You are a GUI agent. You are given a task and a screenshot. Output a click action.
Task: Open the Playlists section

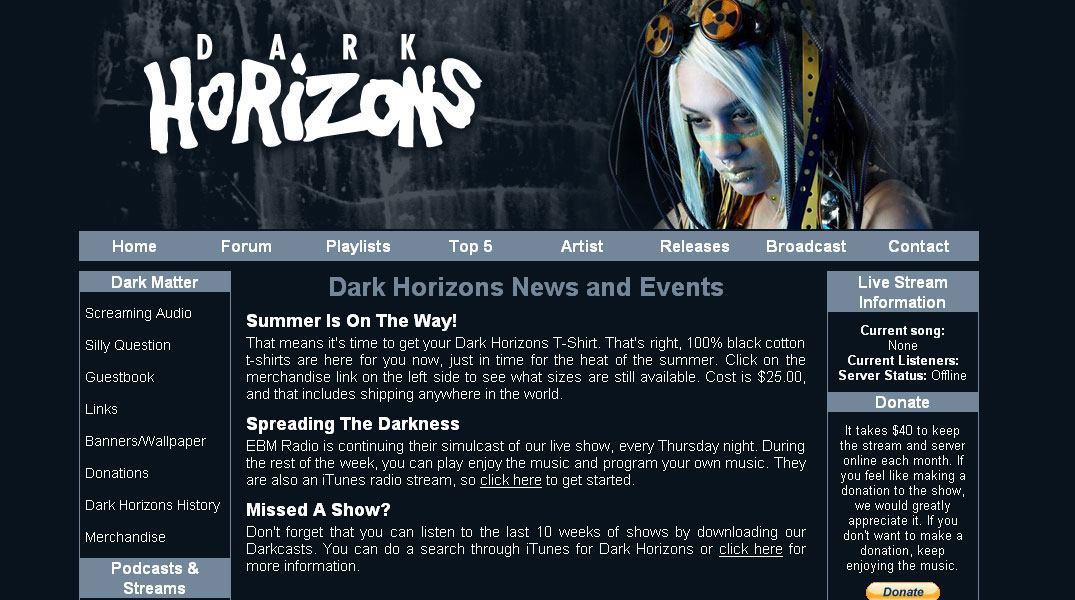click(x=358, y=246)
